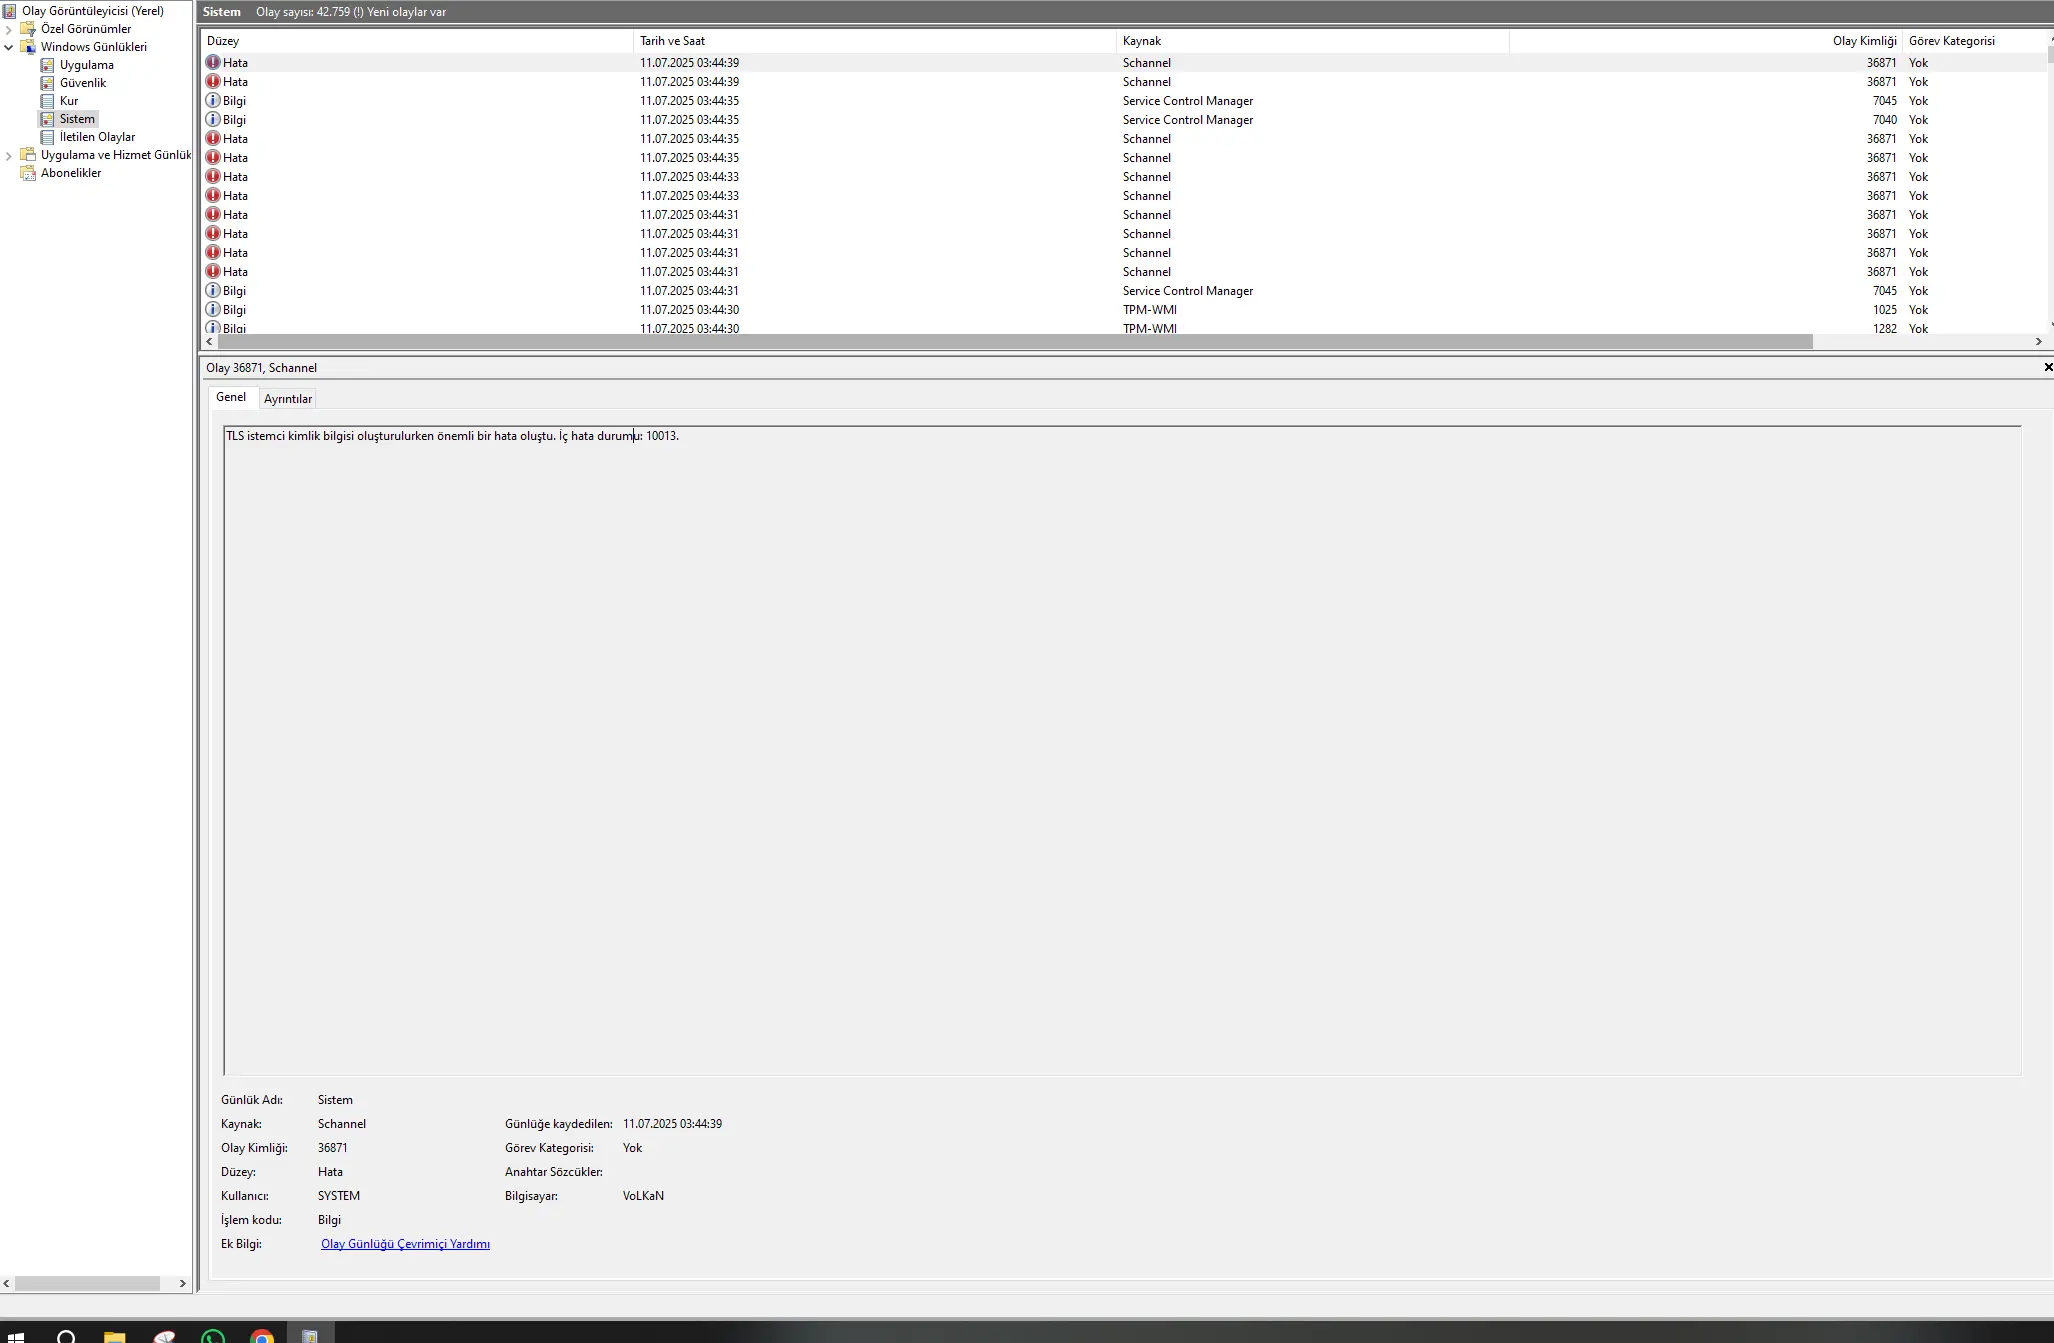Open Olay Günlüğü Çevrimiçi Yardımı link
Image resolution: width=2054 pixels, height=1343 pixels.
tap(405, 1244)
